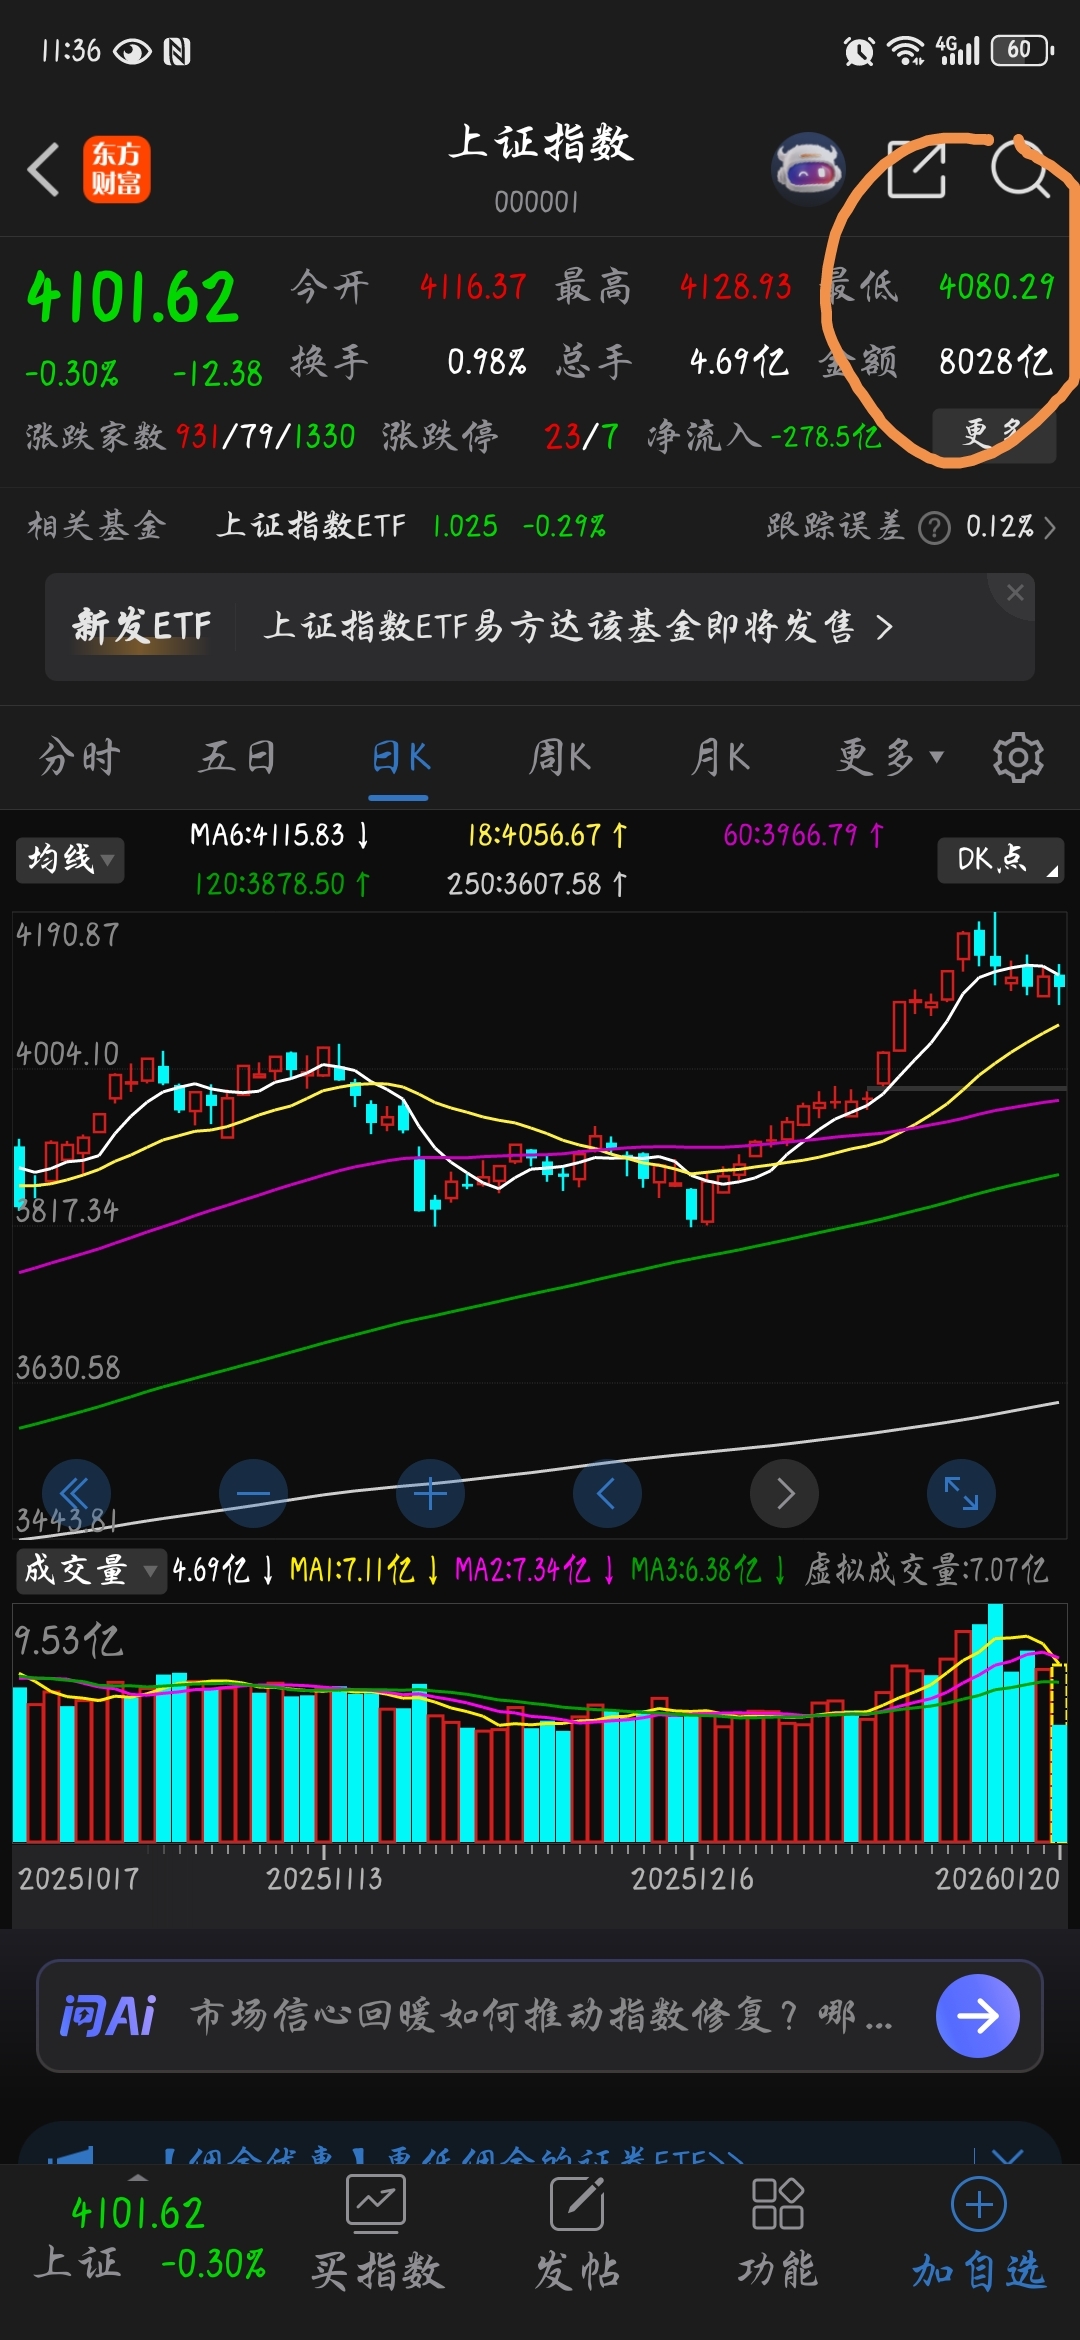Open the 均线 indicator dropdown
This screenshot has width=1080, height=2340.
tap(70, 859)
